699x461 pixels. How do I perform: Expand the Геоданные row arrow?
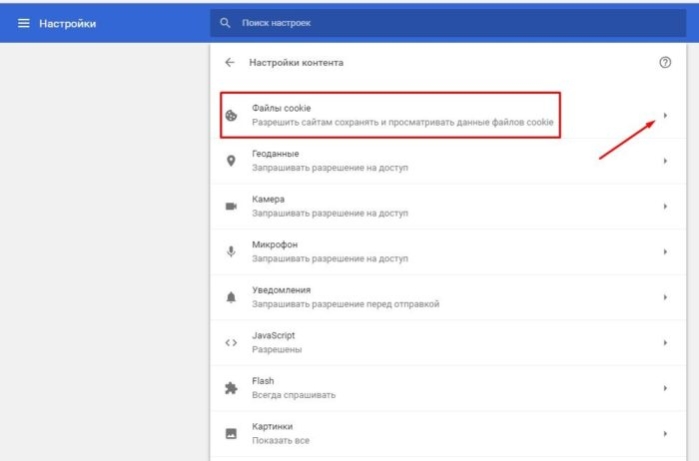coord(665,161)
